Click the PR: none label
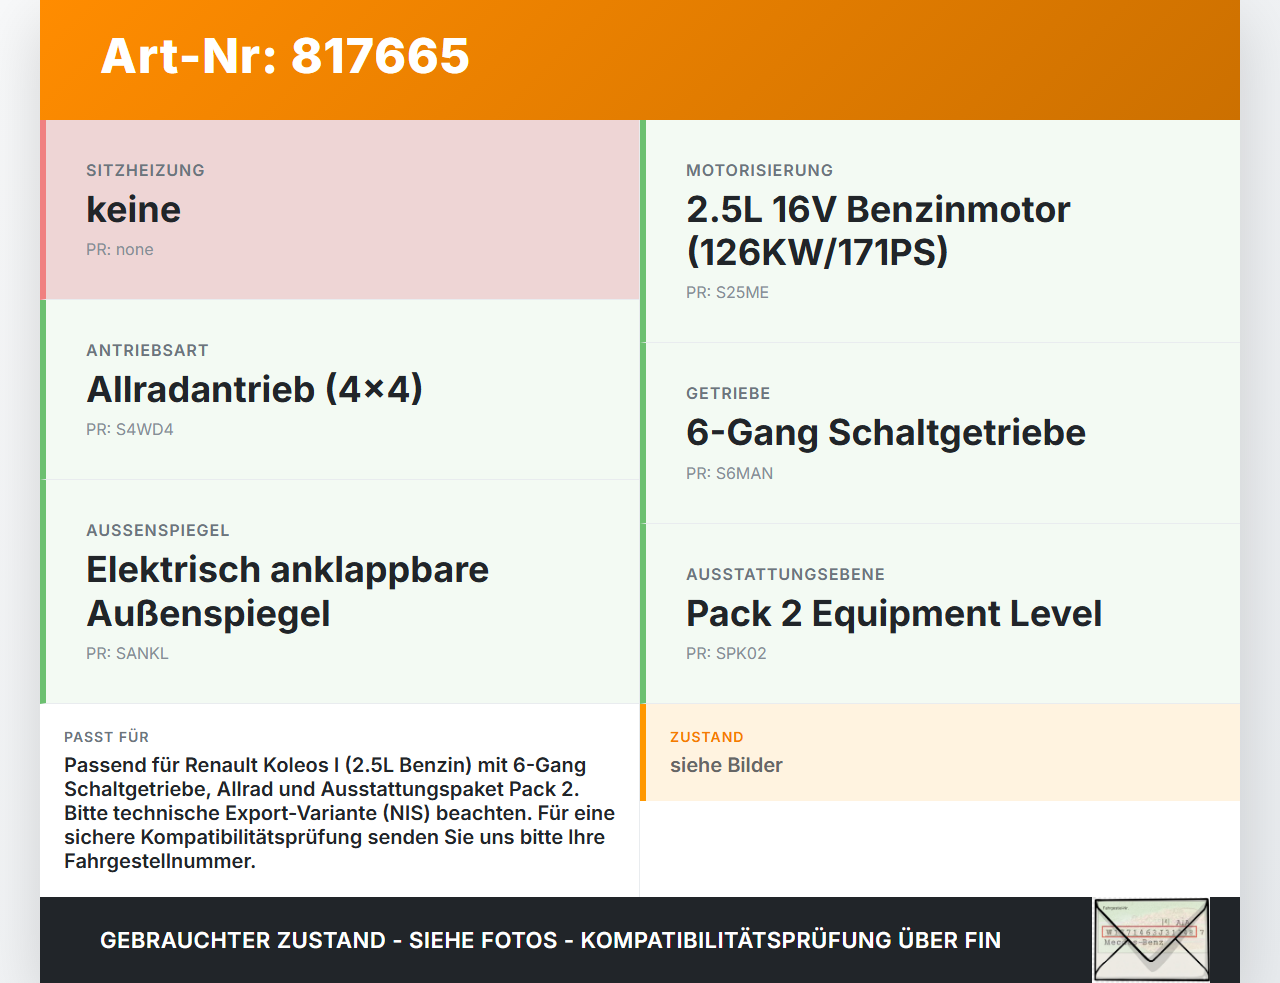 pyautogui.click(x=120, y=250)
